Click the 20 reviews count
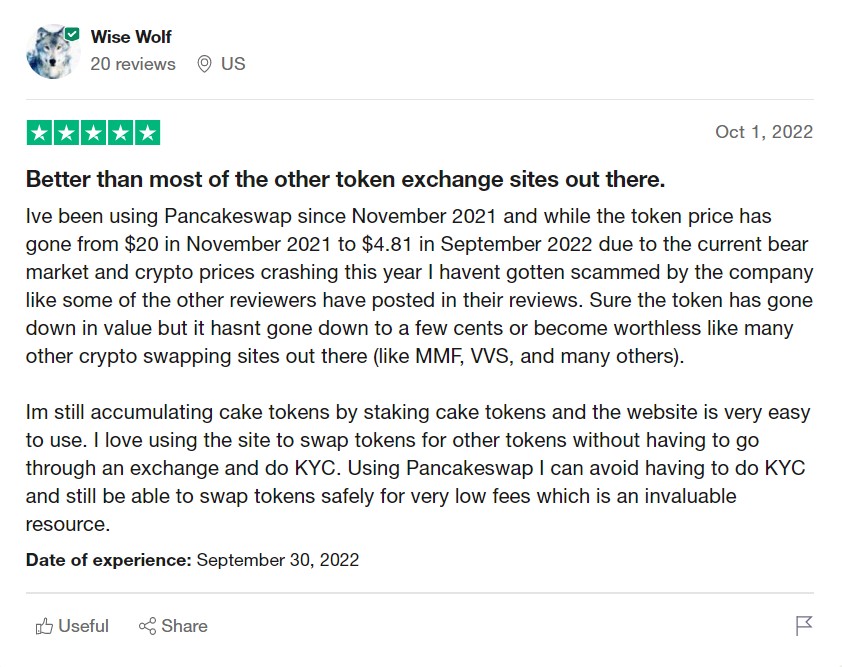842x667 pixels. [133, 64]
